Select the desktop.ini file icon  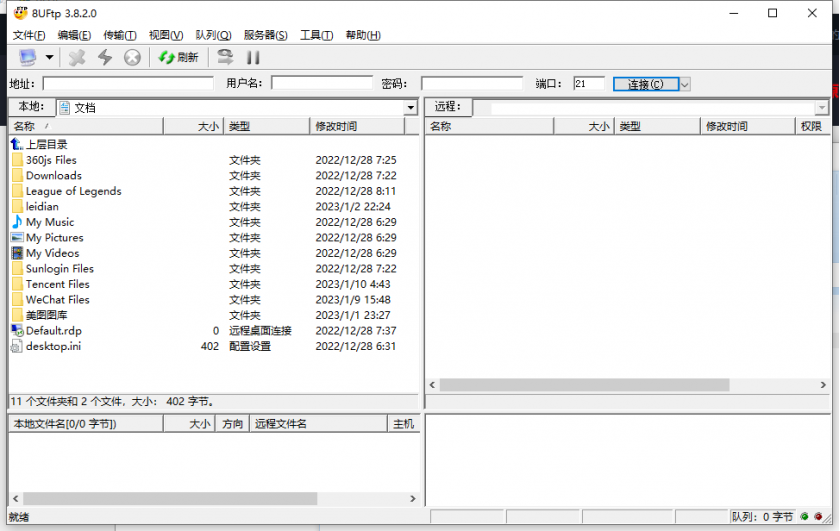(x=17, y=346)
